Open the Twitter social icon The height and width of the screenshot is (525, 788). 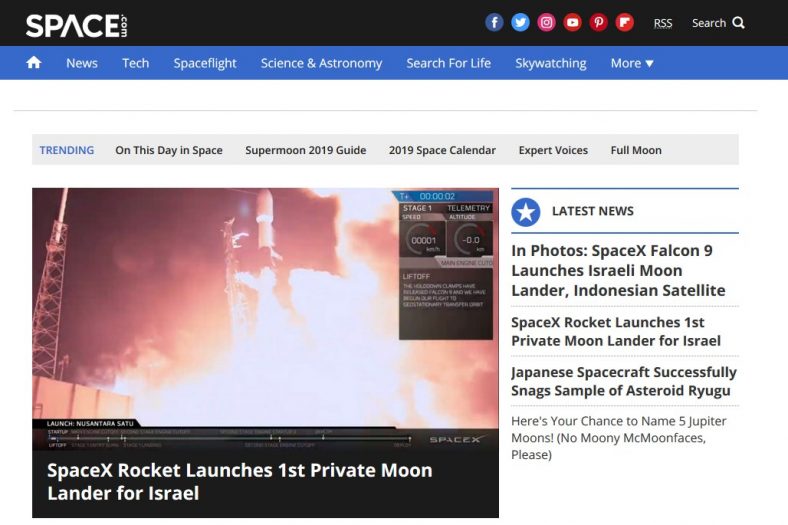(521, 23)
